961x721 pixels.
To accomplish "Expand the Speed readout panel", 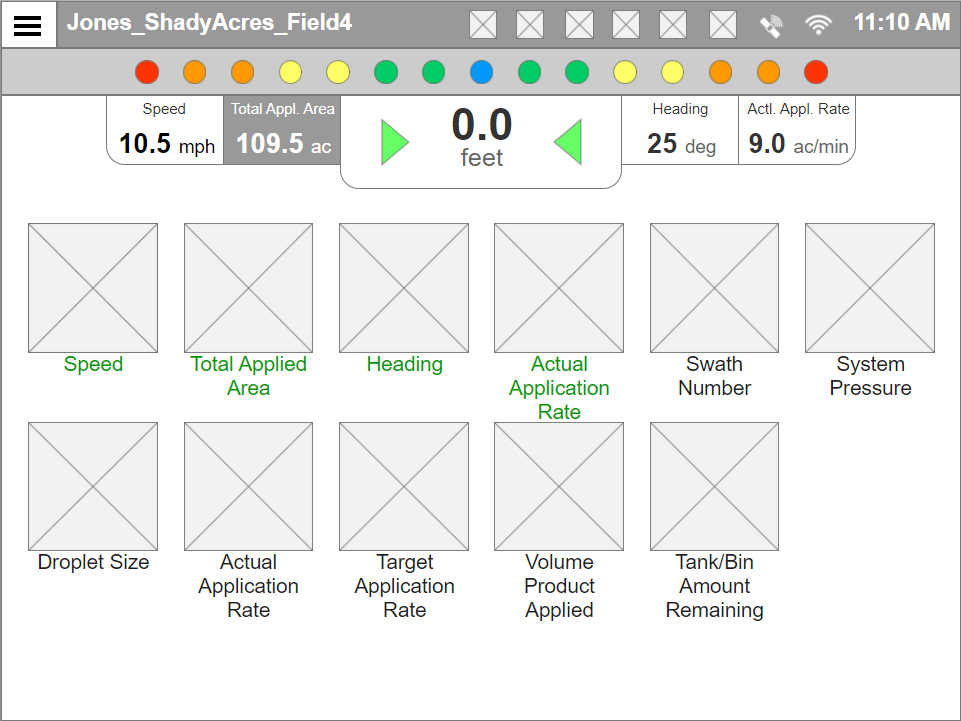I will (164, 129).
